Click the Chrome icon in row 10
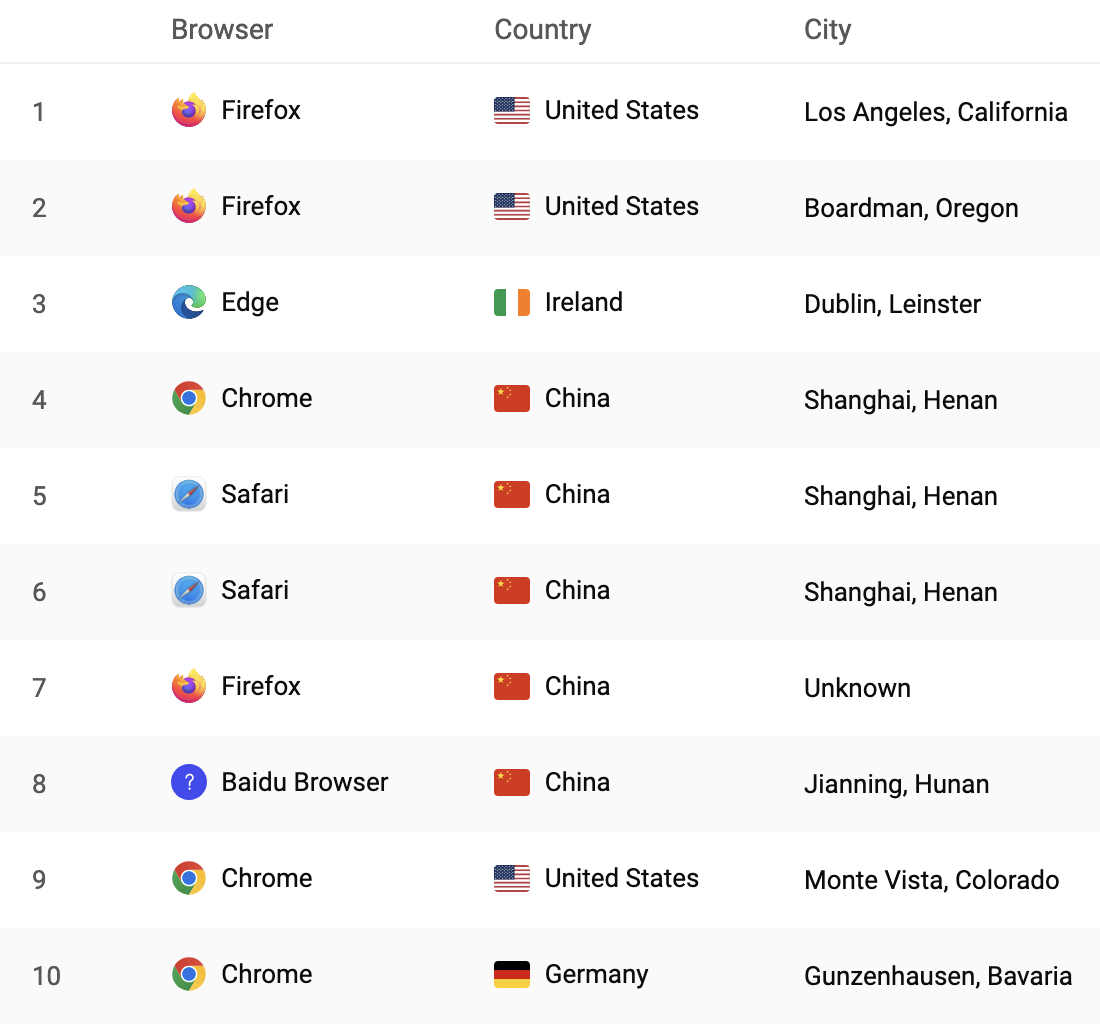Image resolution: width=1100 pixels, height=1032 pixels. pos(188,974)
